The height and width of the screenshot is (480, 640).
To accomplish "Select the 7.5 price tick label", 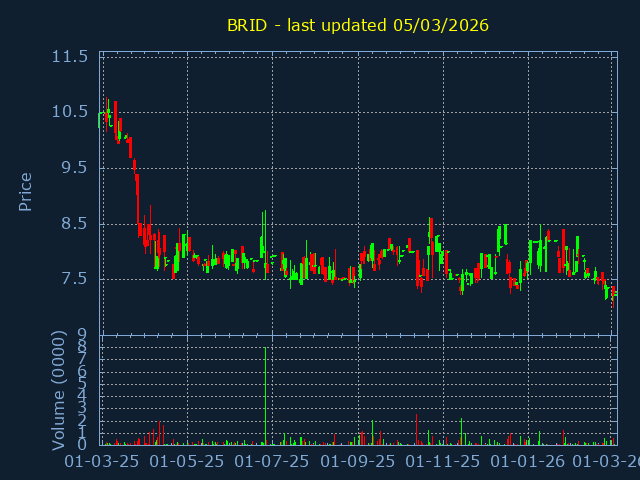I will tap(74, 279).
